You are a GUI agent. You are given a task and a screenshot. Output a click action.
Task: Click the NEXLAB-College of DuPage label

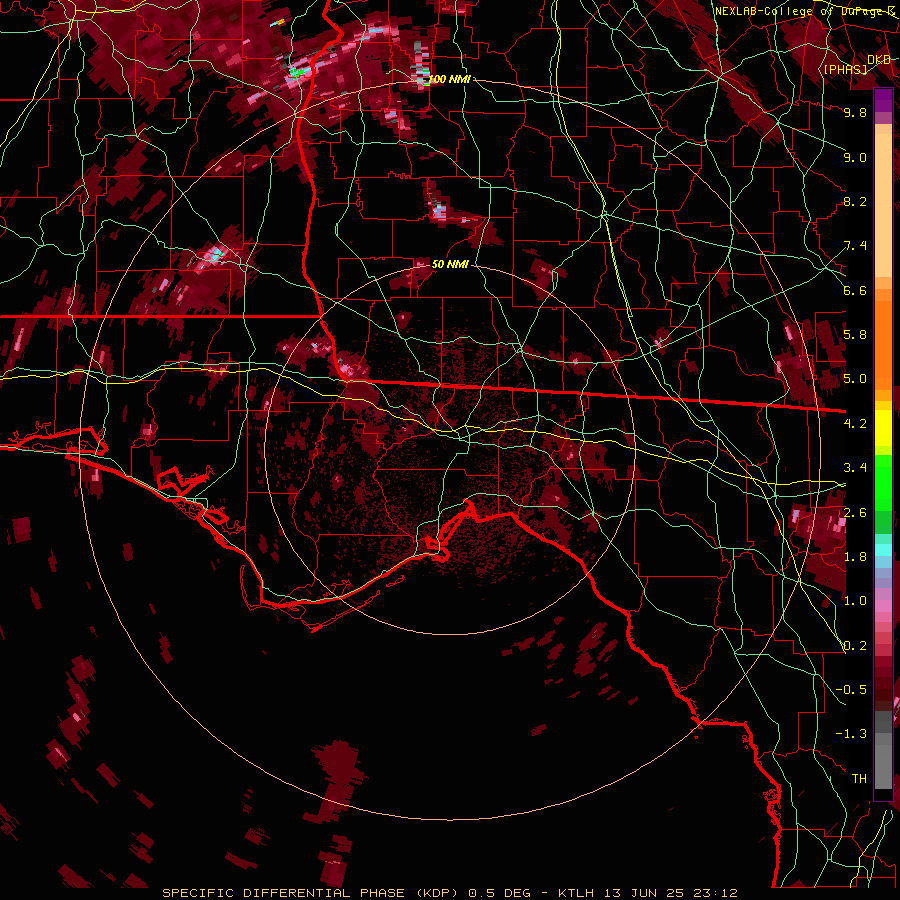point(804,11)
